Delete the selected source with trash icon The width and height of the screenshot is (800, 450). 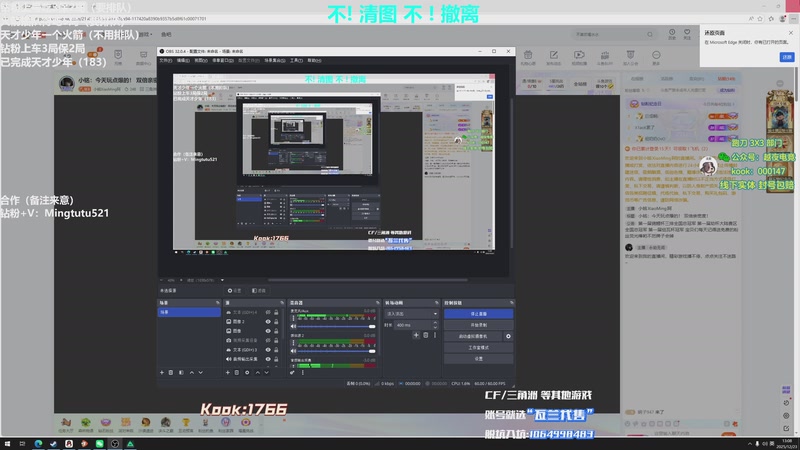(237, 372)
